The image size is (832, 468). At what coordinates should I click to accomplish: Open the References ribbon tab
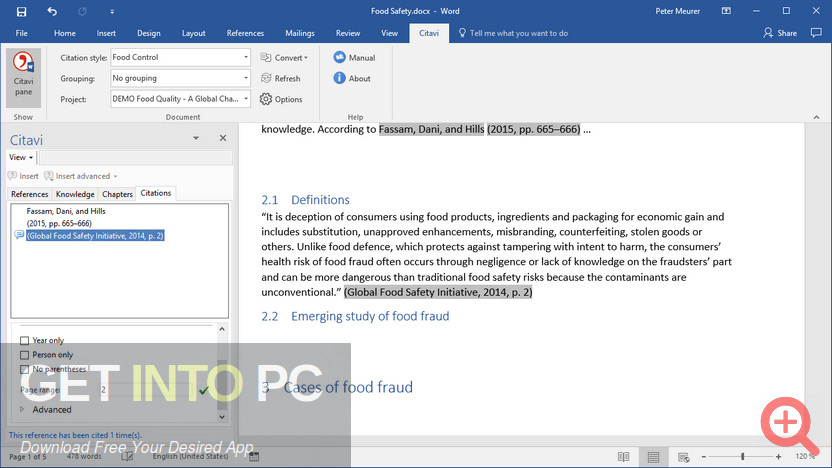pyautogui.click(x=245, y=33)
